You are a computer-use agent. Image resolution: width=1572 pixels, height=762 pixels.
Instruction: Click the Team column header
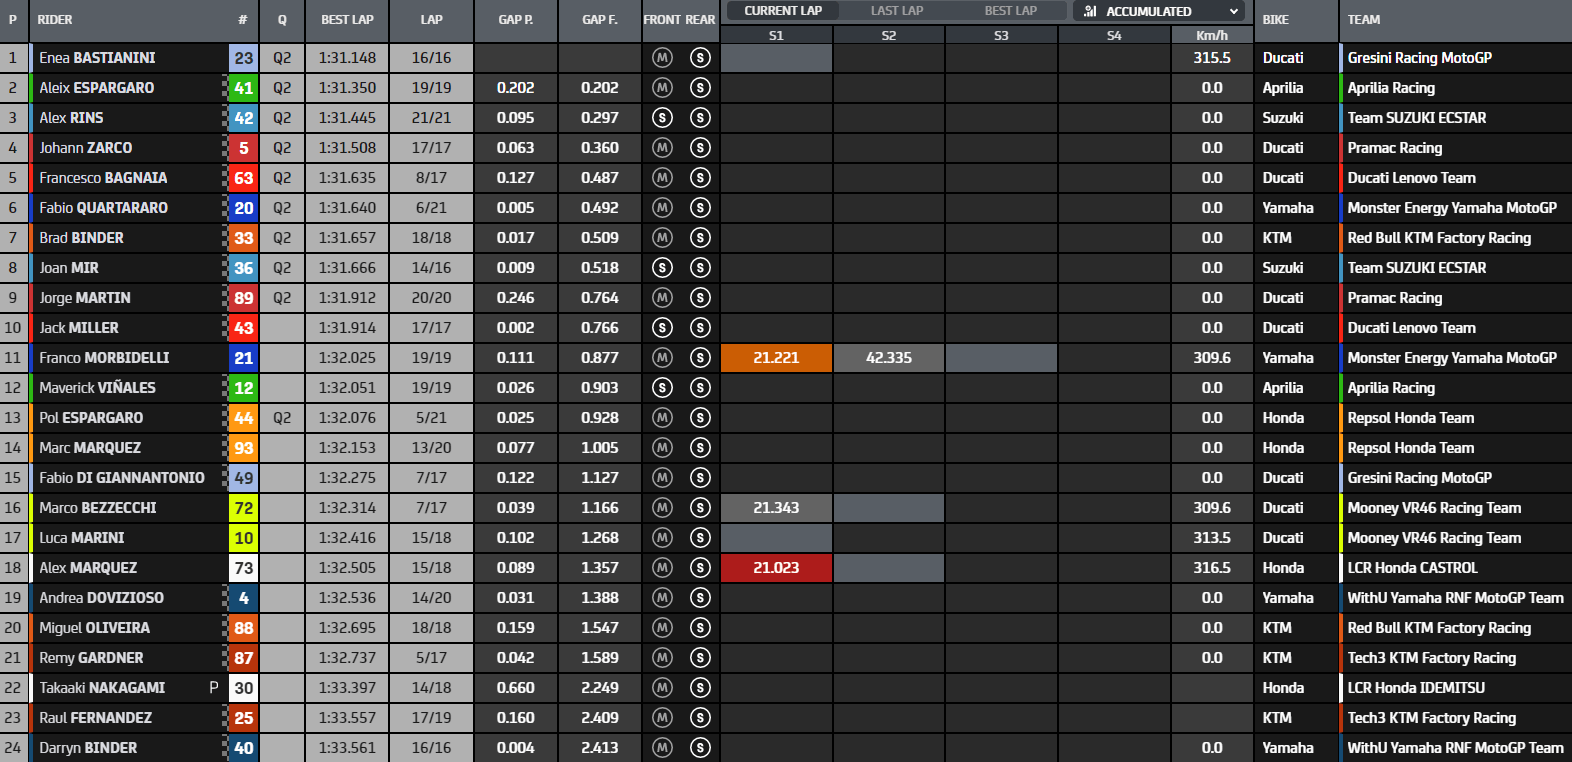coord(1363,20)
